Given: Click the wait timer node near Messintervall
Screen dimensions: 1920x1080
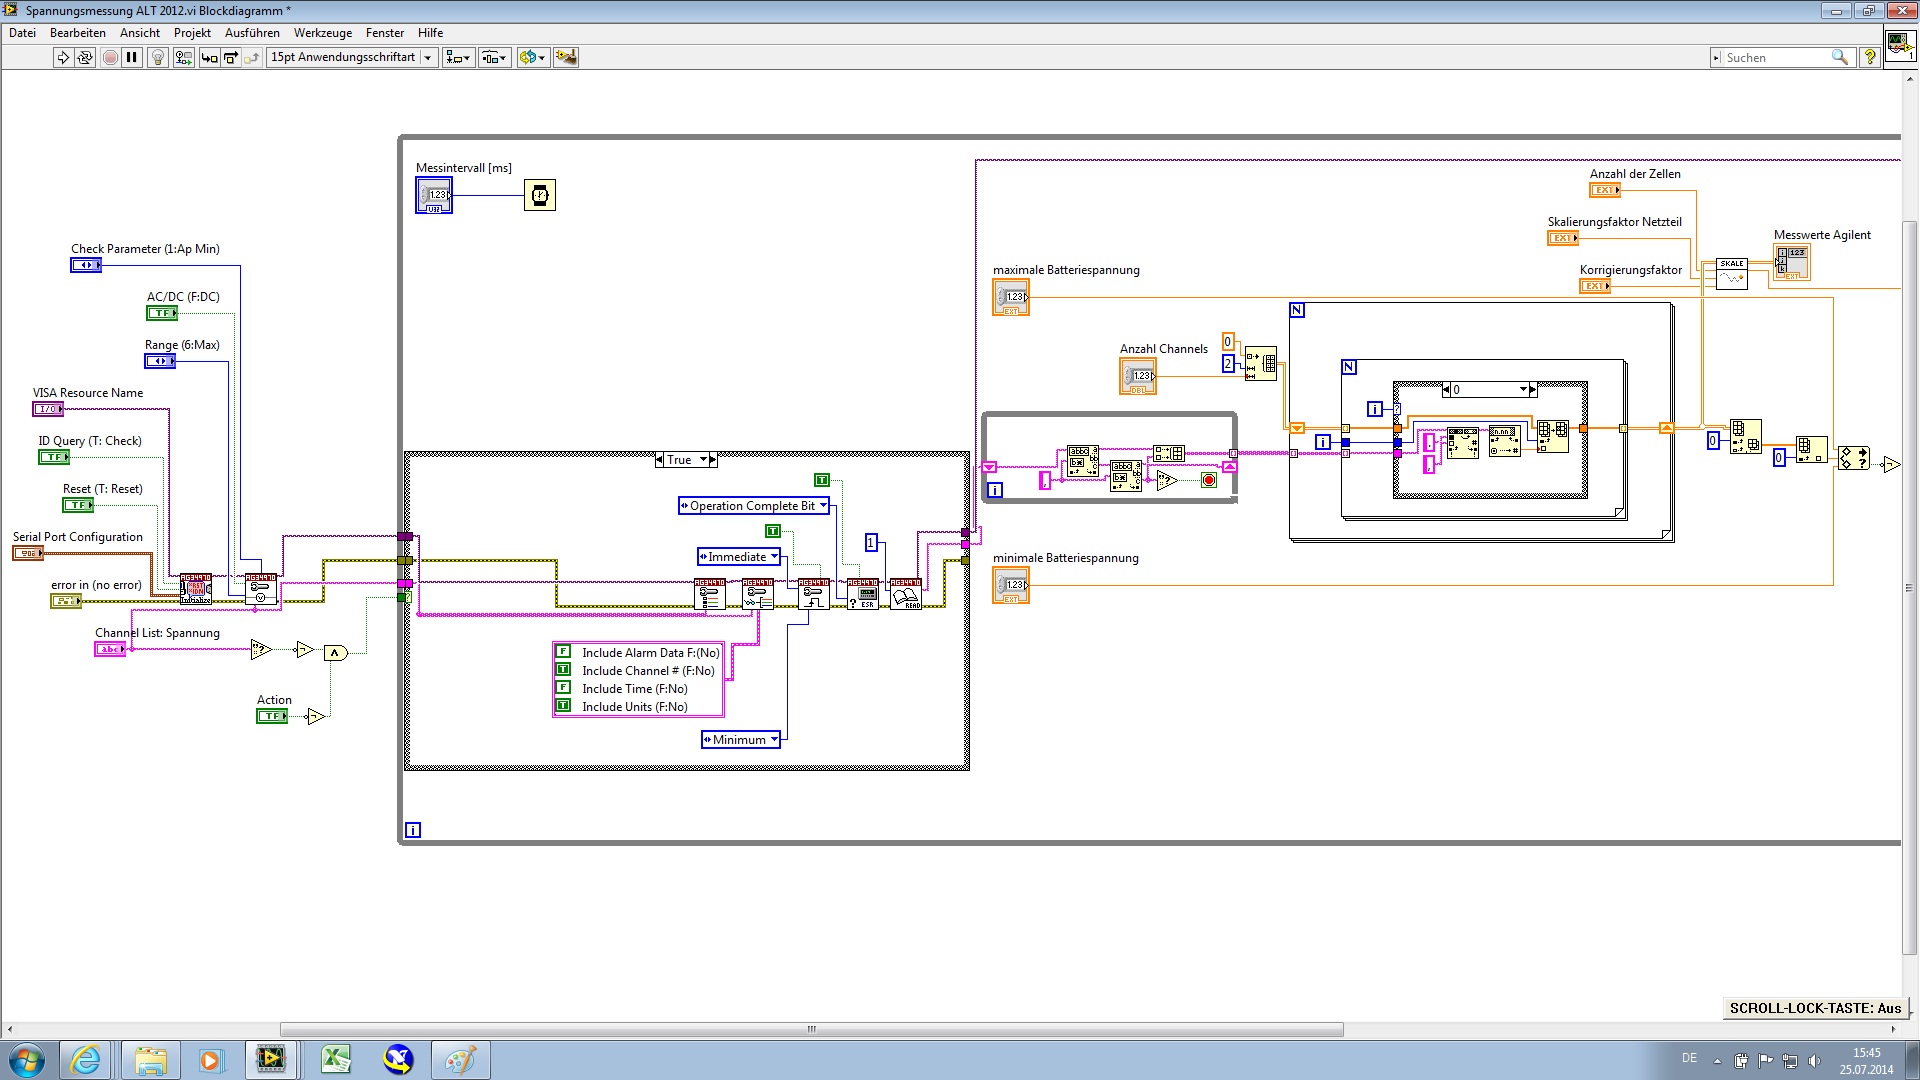Looking at the screenshot, I should (x=540, y=195).
